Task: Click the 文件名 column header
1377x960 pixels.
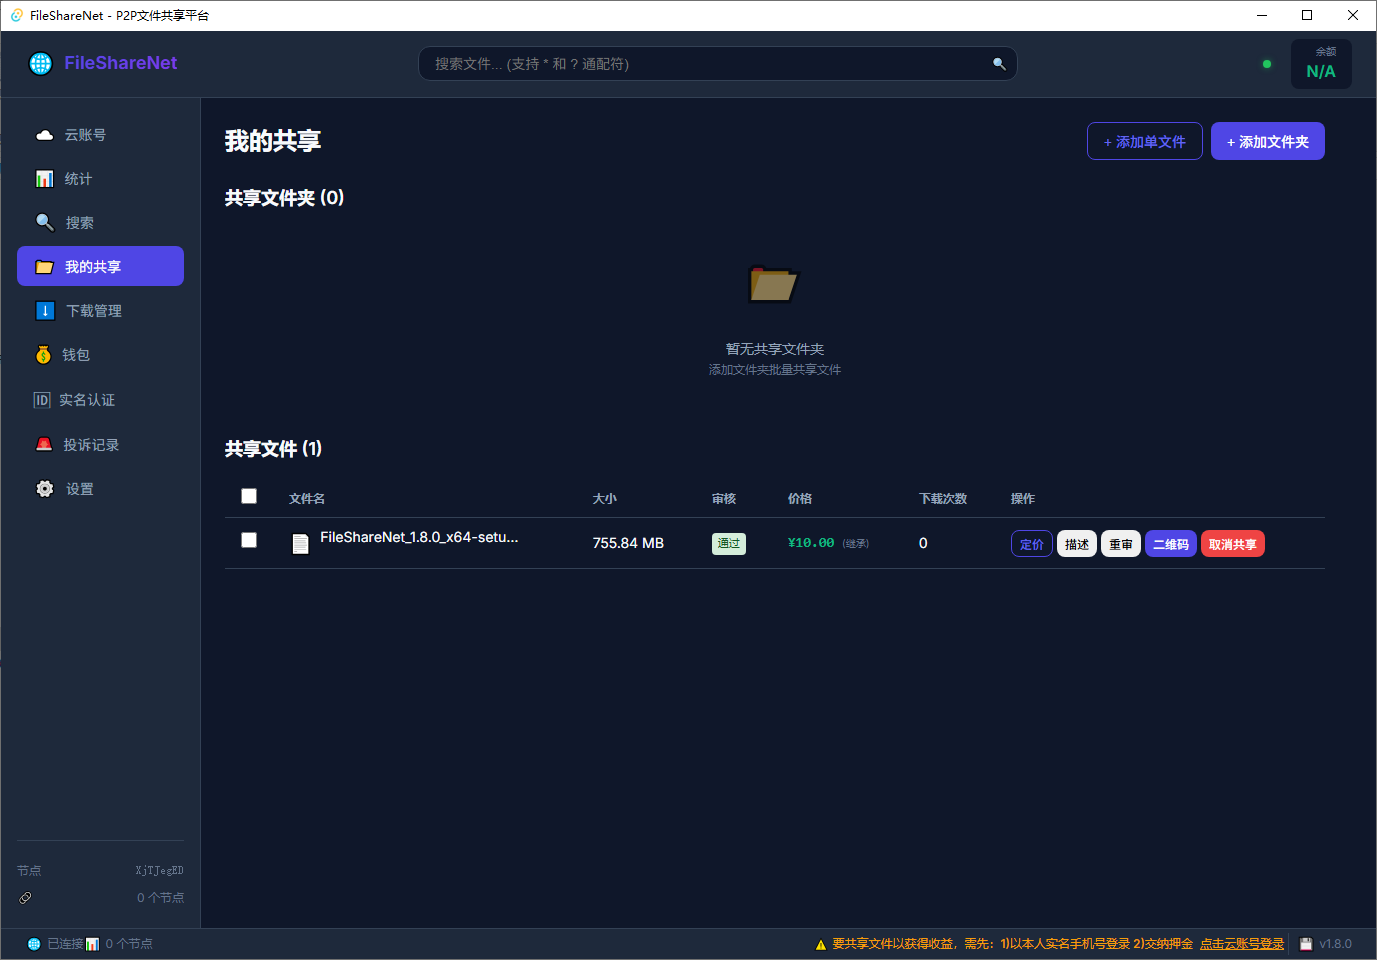Action: 307,498
